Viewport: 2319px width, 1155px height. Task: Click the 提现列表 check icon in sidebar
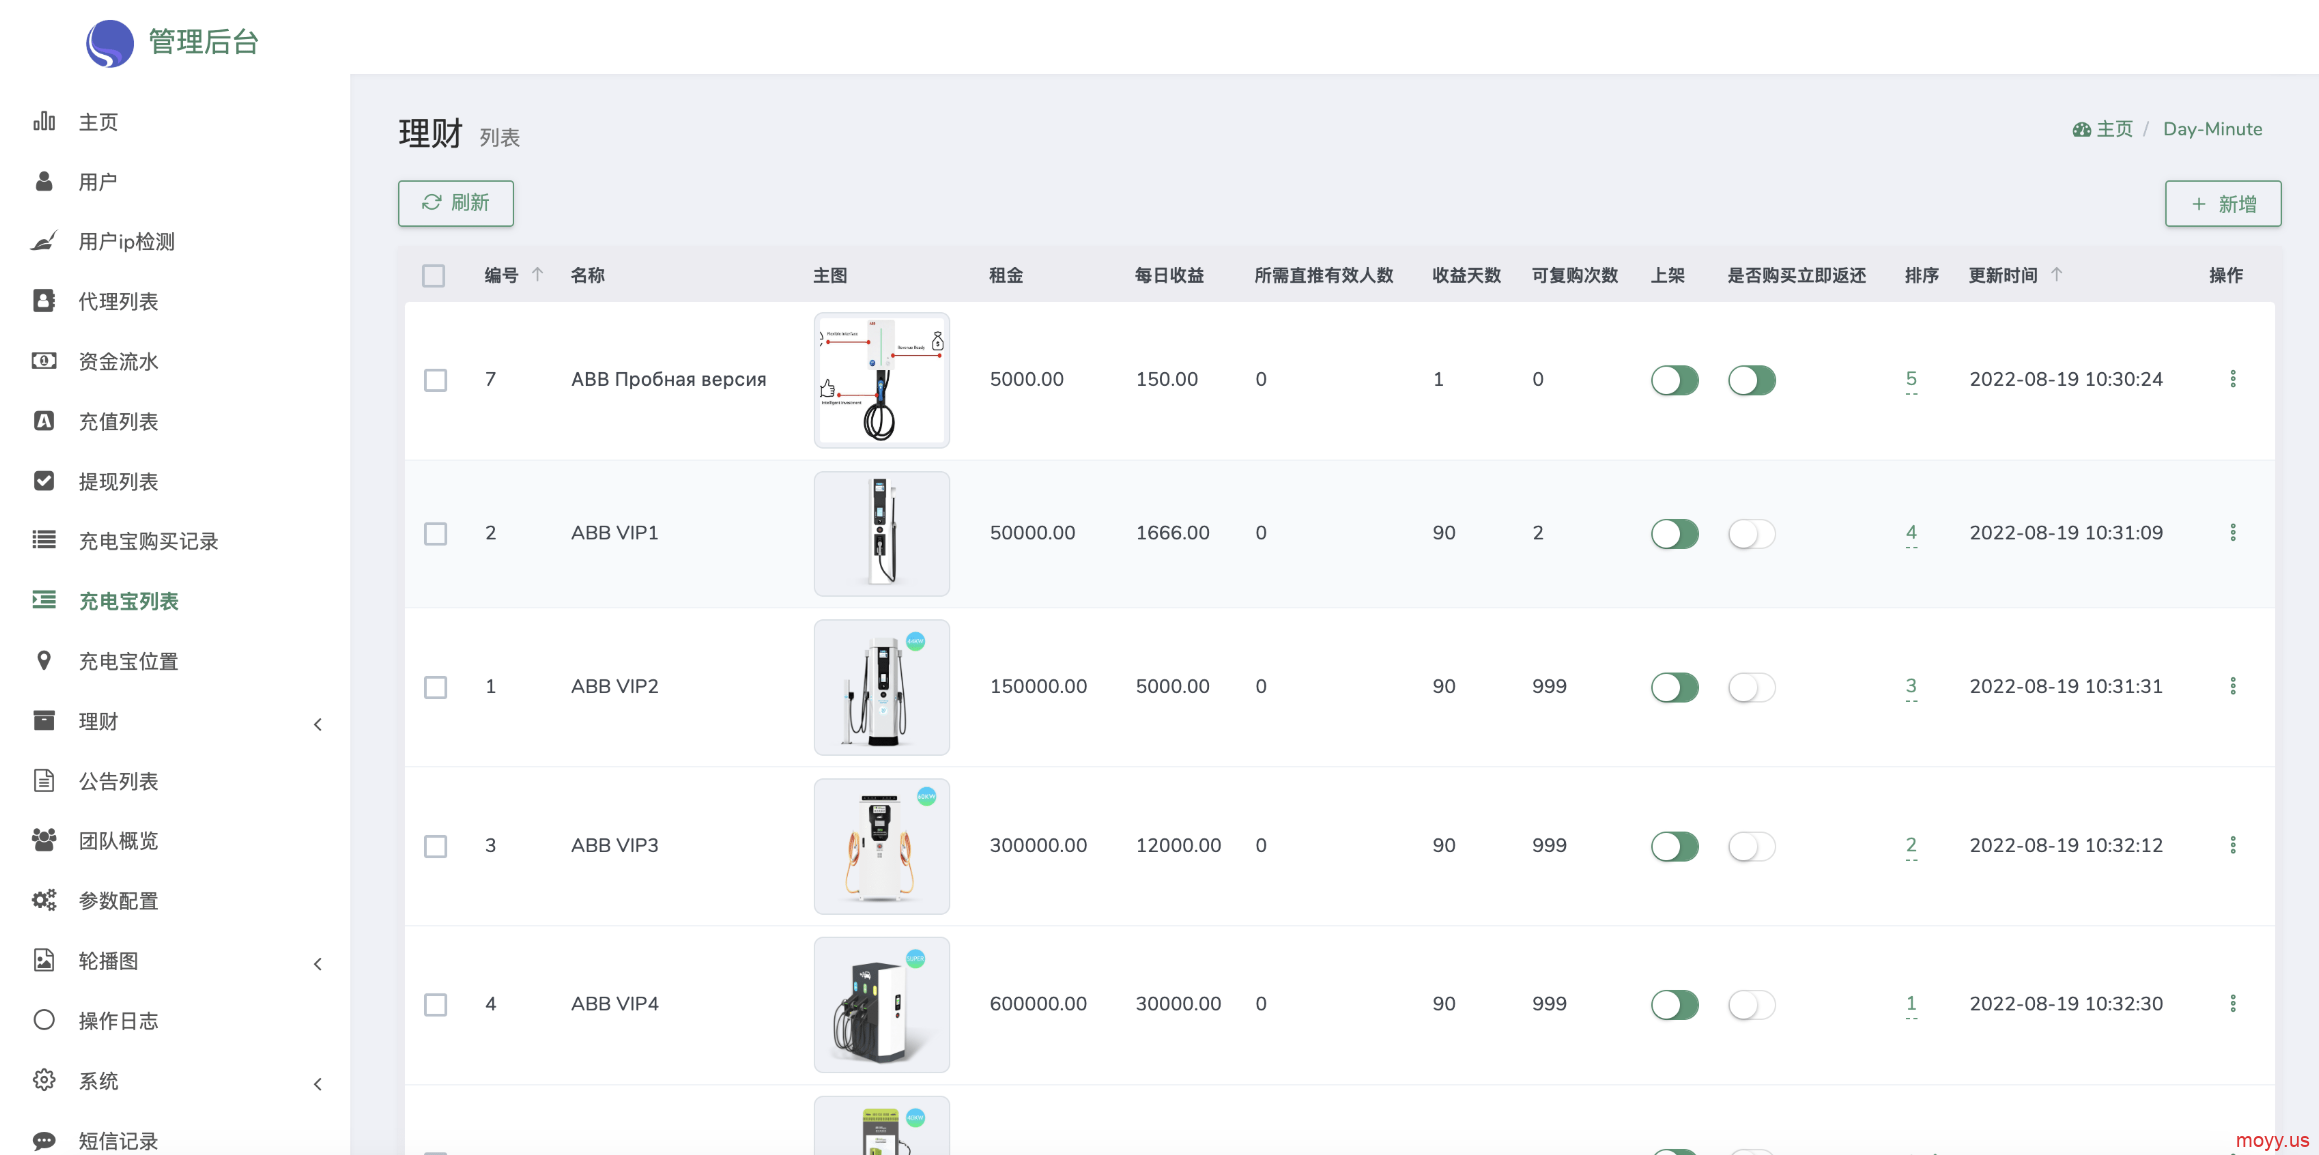(x=44, y=481)
